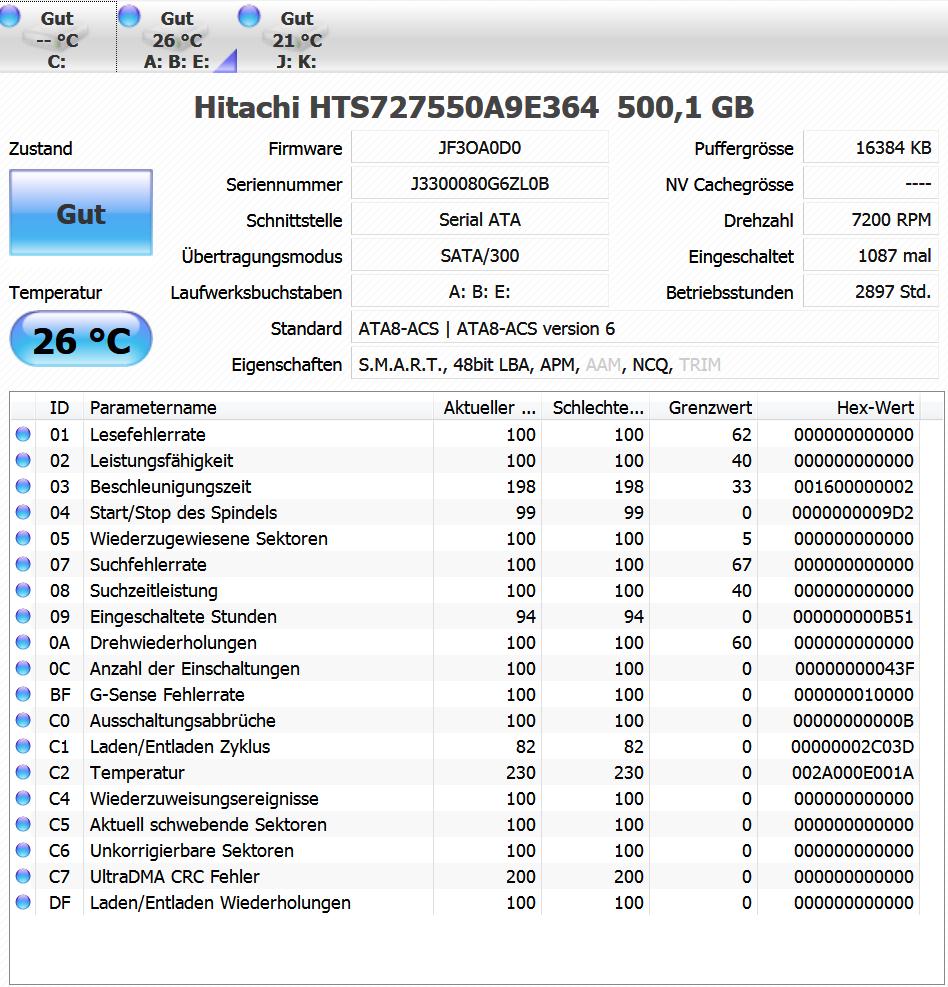Click the status icon for Eingeschaltete Stunden
948x987 pixels.
(23, 616)
